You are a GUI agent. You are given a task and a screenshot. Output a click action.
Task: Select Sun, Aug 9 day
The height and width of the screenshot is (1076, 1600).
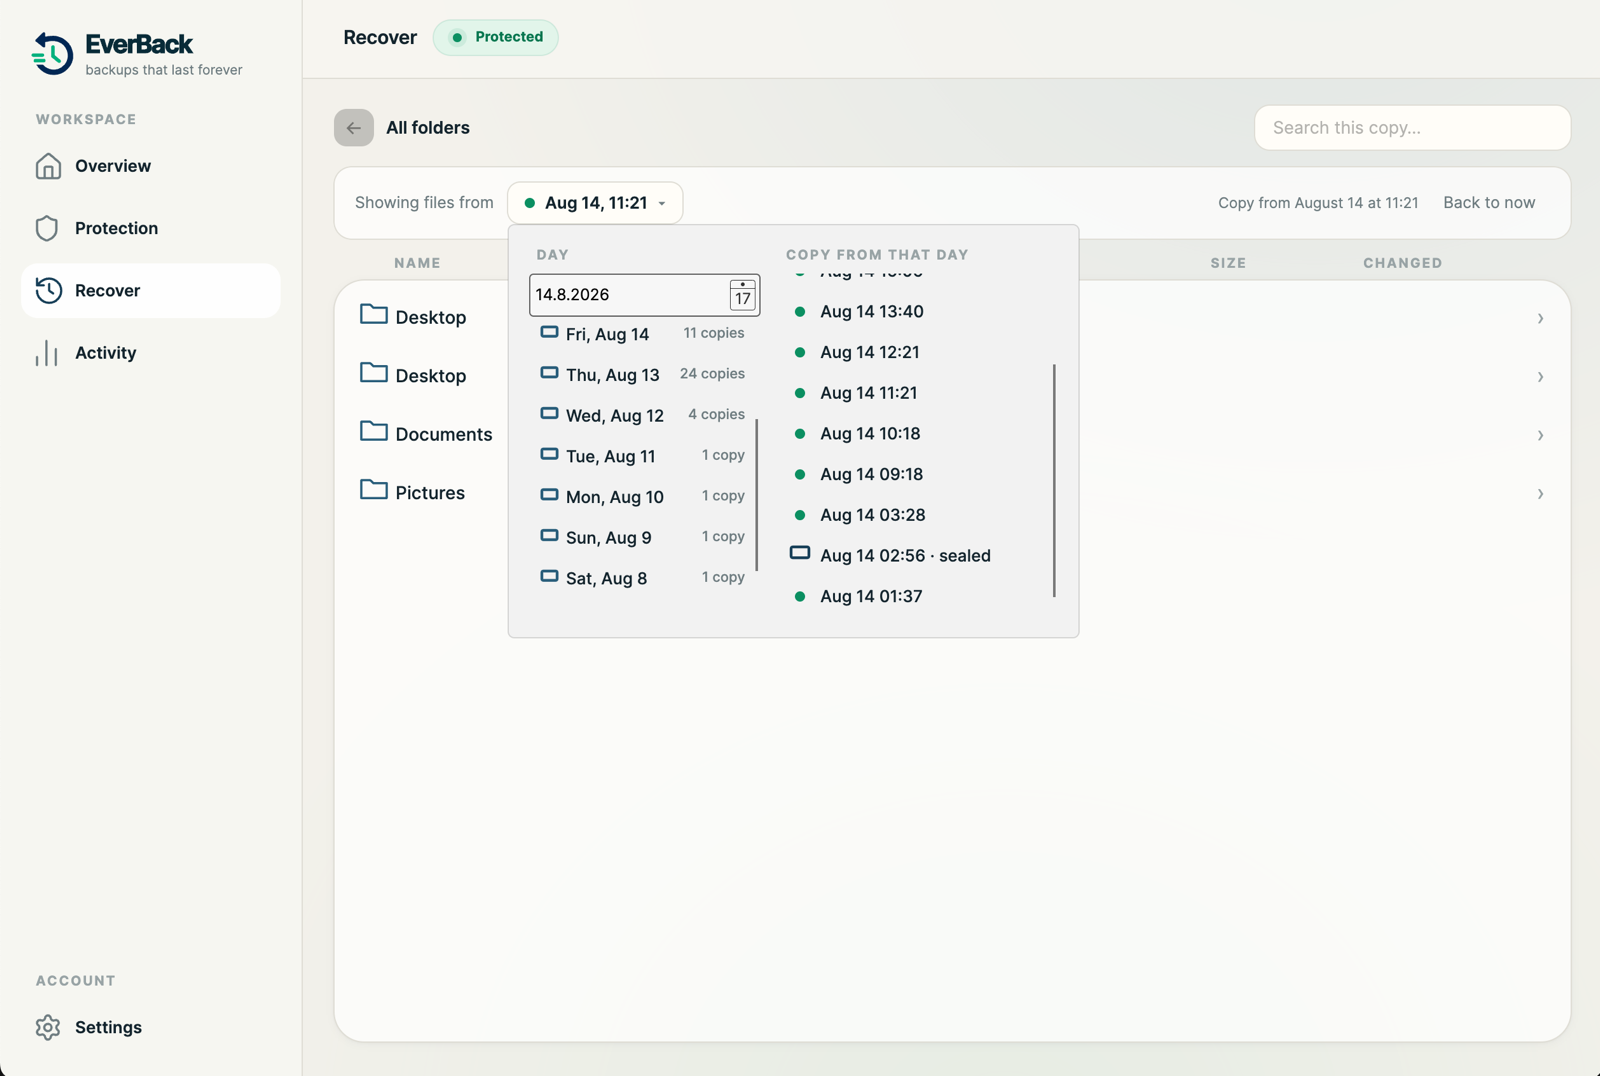pyautogui.click(x=644, y=537)
